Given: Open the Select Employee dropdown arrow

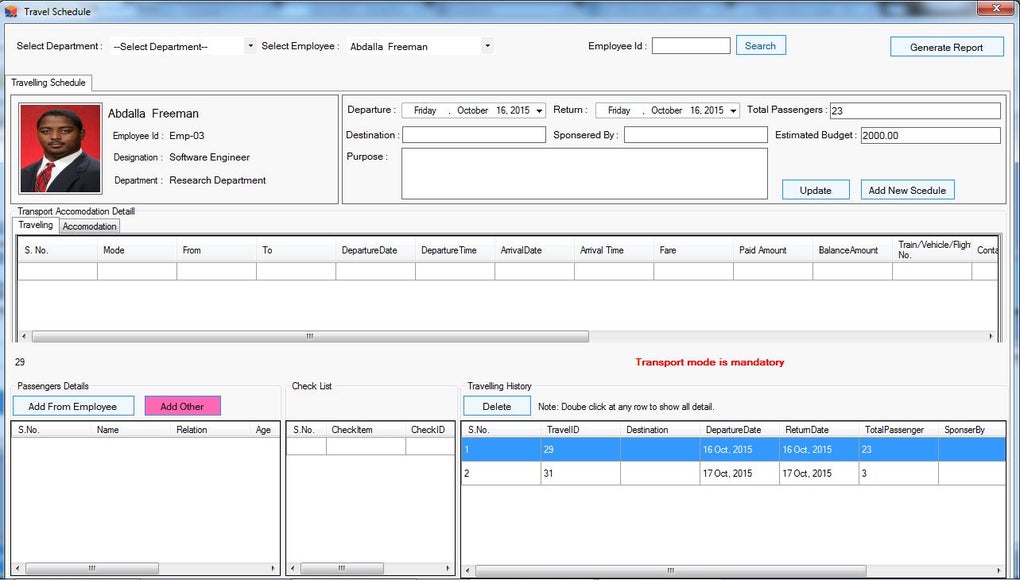Looking at the screenshot, I should click(x=487, y=46).
